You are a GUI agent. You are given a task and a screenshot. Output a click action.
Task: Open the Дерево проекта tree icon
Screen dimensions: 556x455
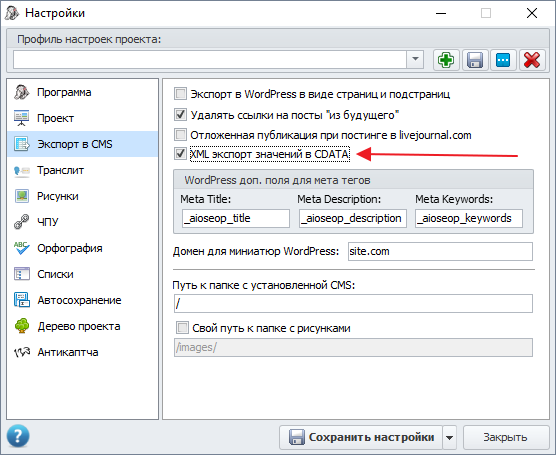pos(22,326)
